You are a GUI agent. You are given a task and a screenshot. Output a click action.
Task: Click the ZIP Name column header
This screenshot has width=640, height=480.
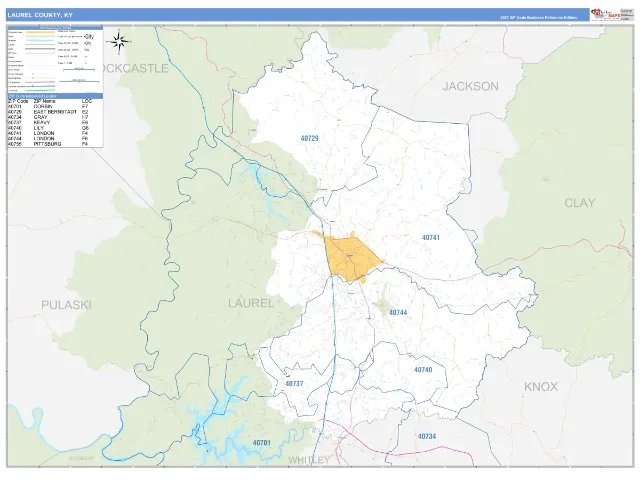pyautogui.click(x=44, y=101)
